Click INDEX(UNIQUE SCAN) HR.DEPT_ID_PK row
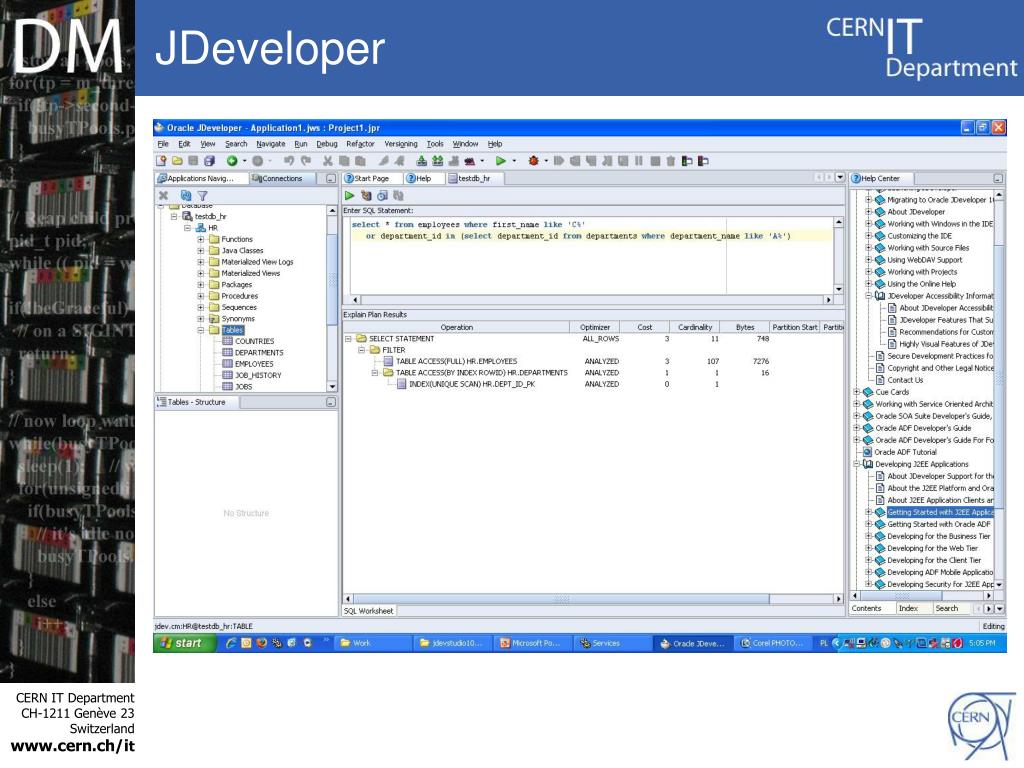 point(594,384)
